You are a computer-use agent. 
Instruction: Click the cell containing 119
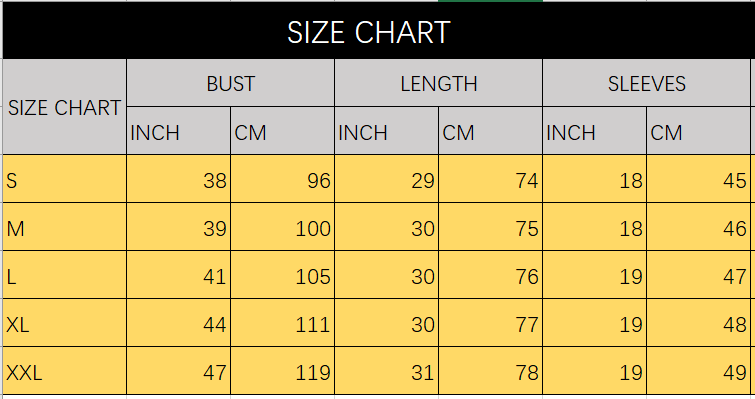tap(282, 371)
